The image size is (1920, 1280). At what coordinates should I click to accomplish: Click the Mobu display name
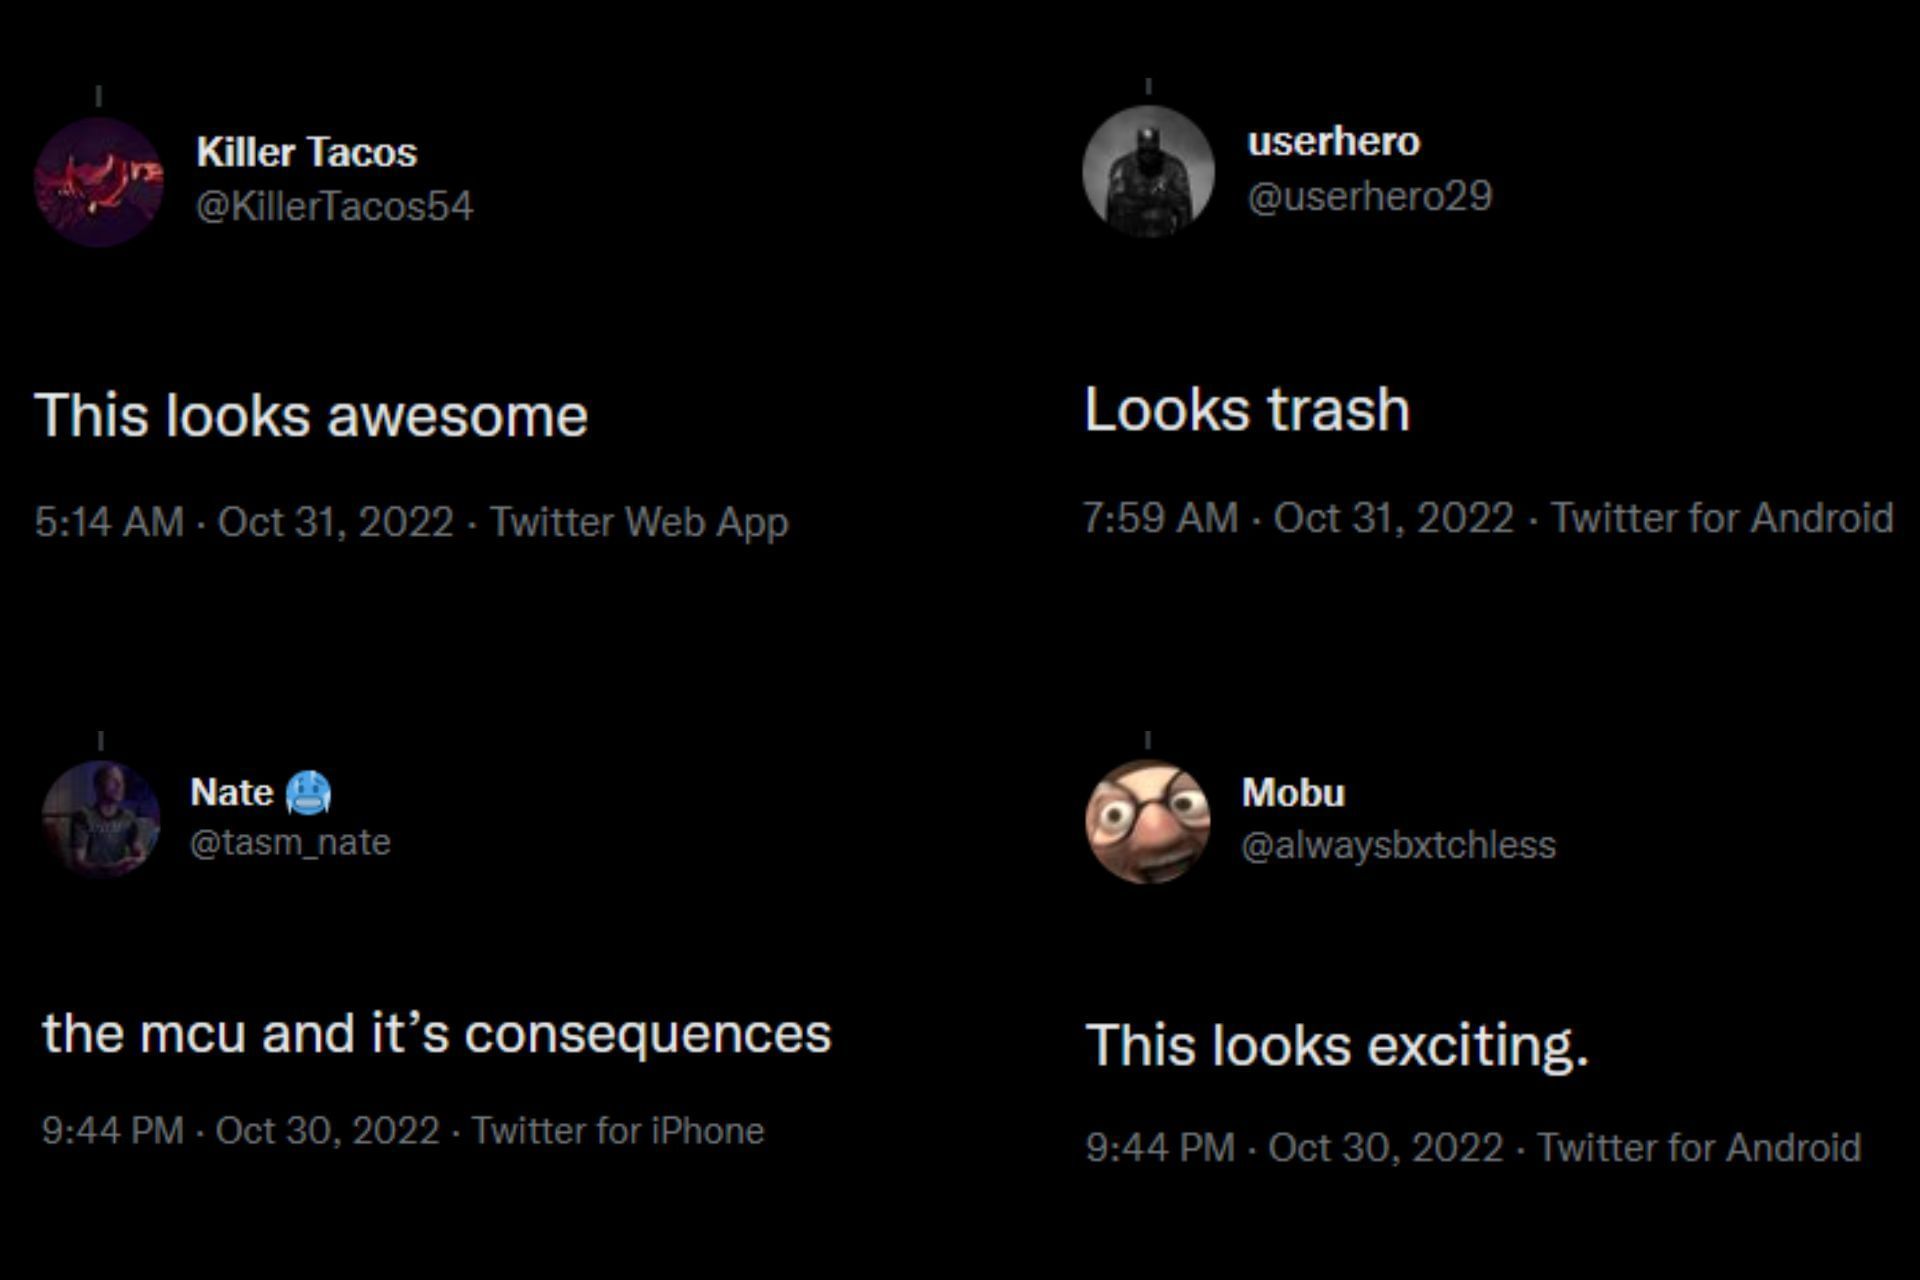[x=1293, y=793]
